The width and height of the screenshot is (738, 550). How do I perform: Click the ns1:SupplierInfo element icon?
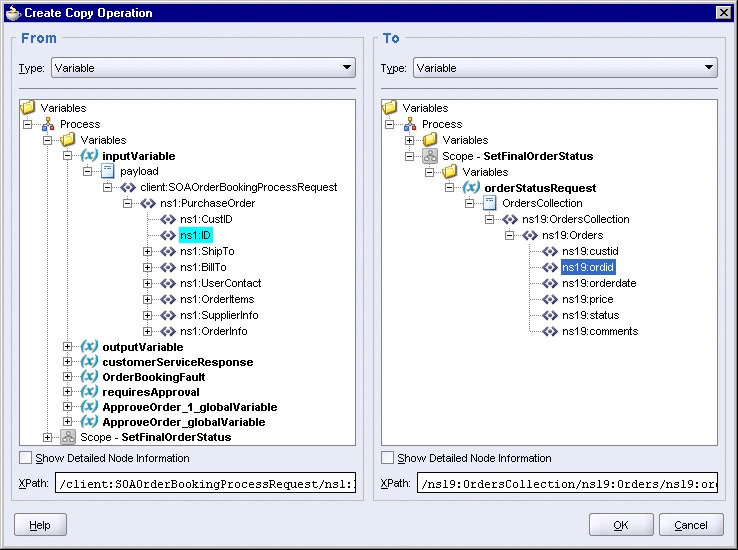coord(168,315)
